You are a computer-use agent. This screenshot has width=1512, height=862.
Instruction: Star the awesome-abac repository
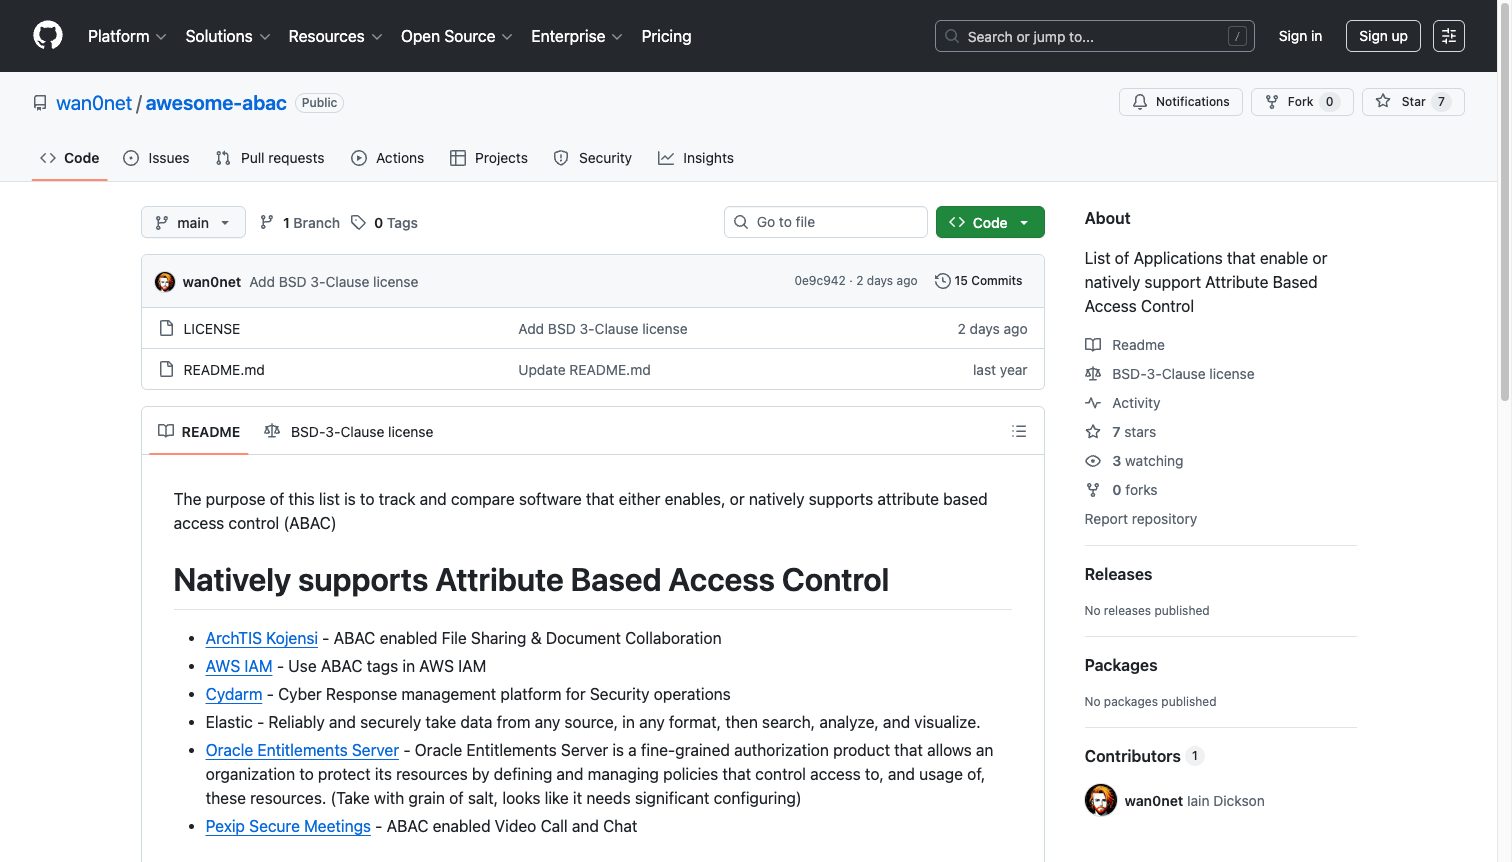[x=1412, y=102]
